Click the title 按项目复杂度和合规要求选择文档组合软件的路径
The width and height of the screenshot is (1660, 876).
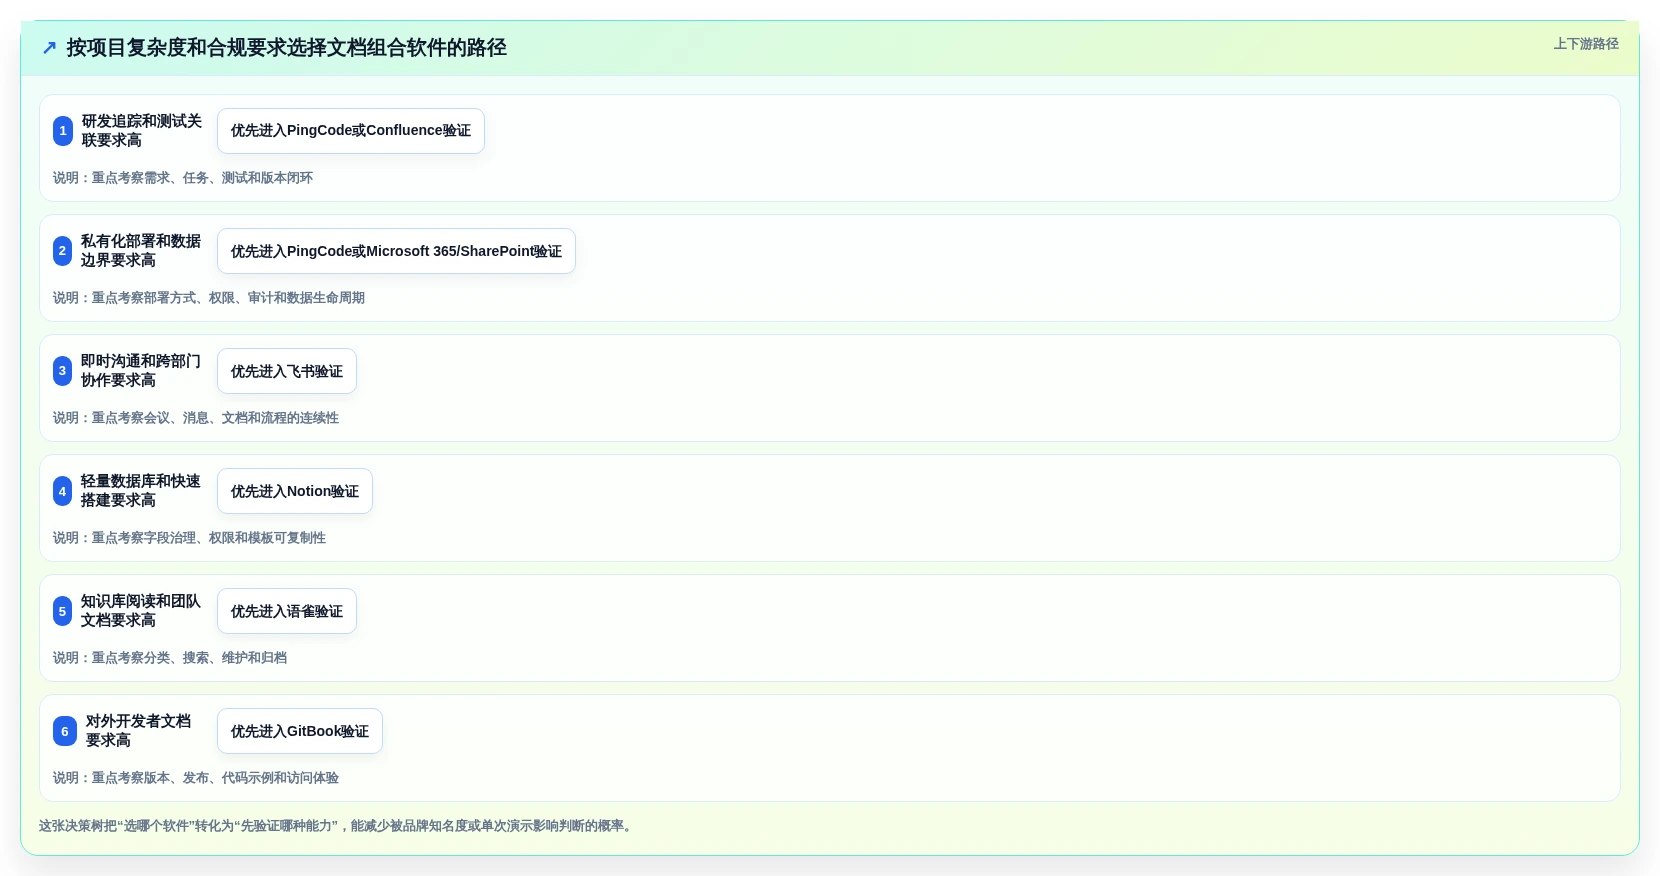tap(287, 48)
